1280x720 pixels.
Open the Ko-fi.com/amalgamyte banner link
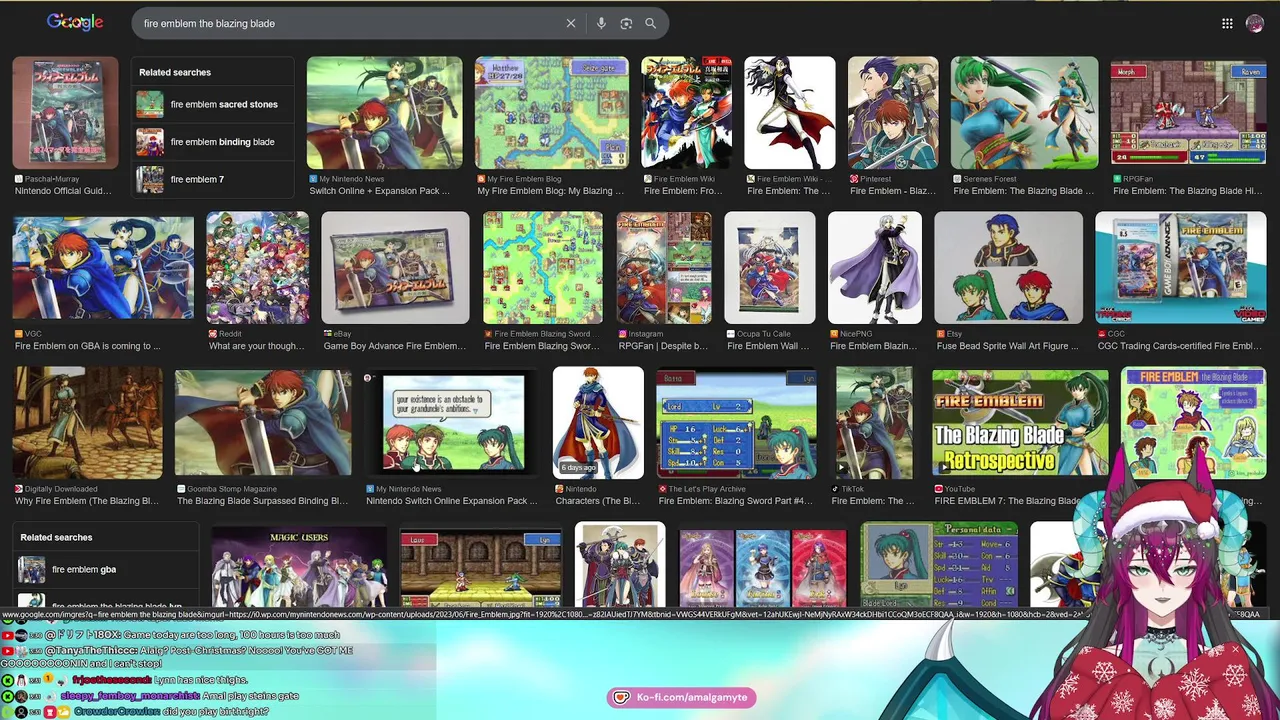click(681, 697)
